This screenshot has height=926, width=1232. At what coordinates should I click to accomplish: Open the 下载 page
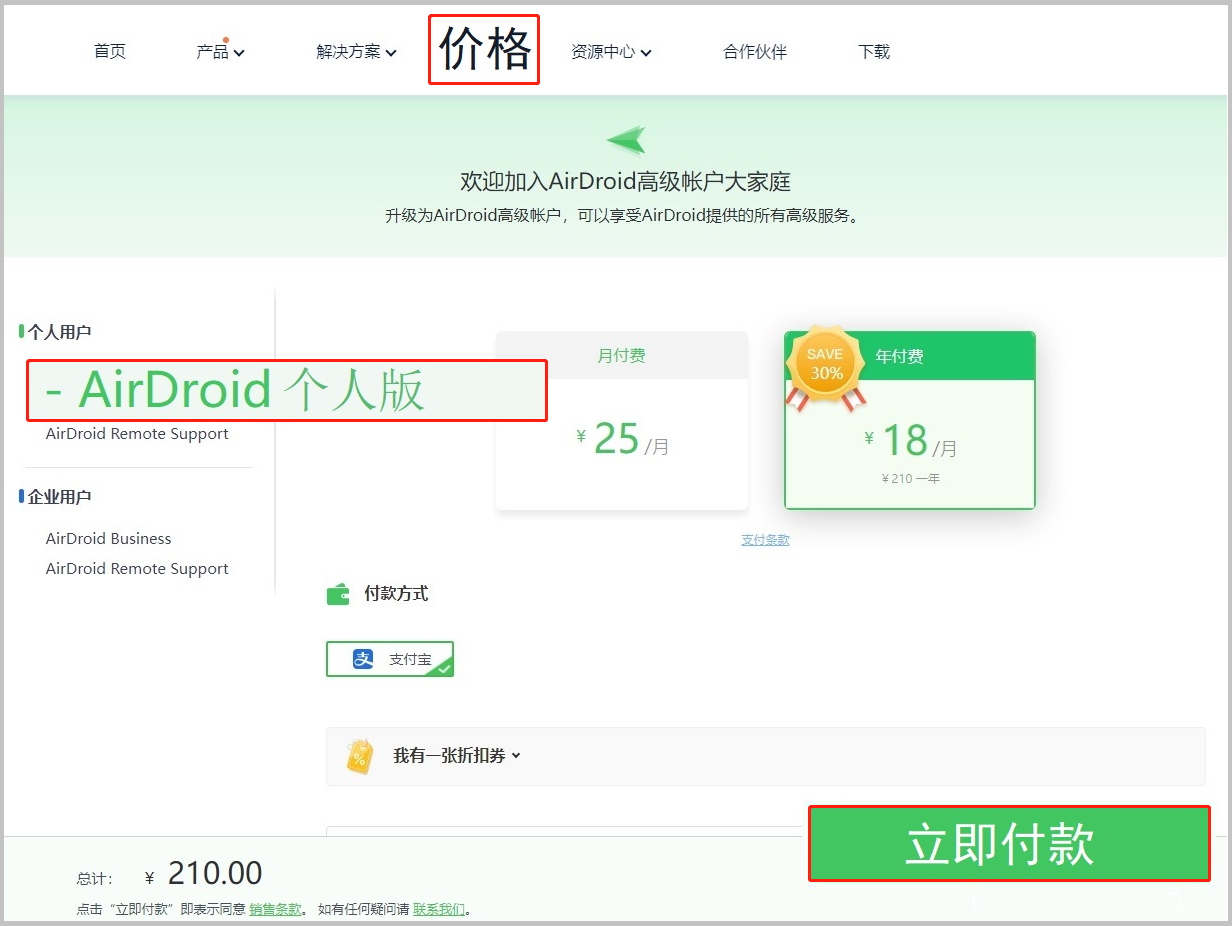(874, 52)
